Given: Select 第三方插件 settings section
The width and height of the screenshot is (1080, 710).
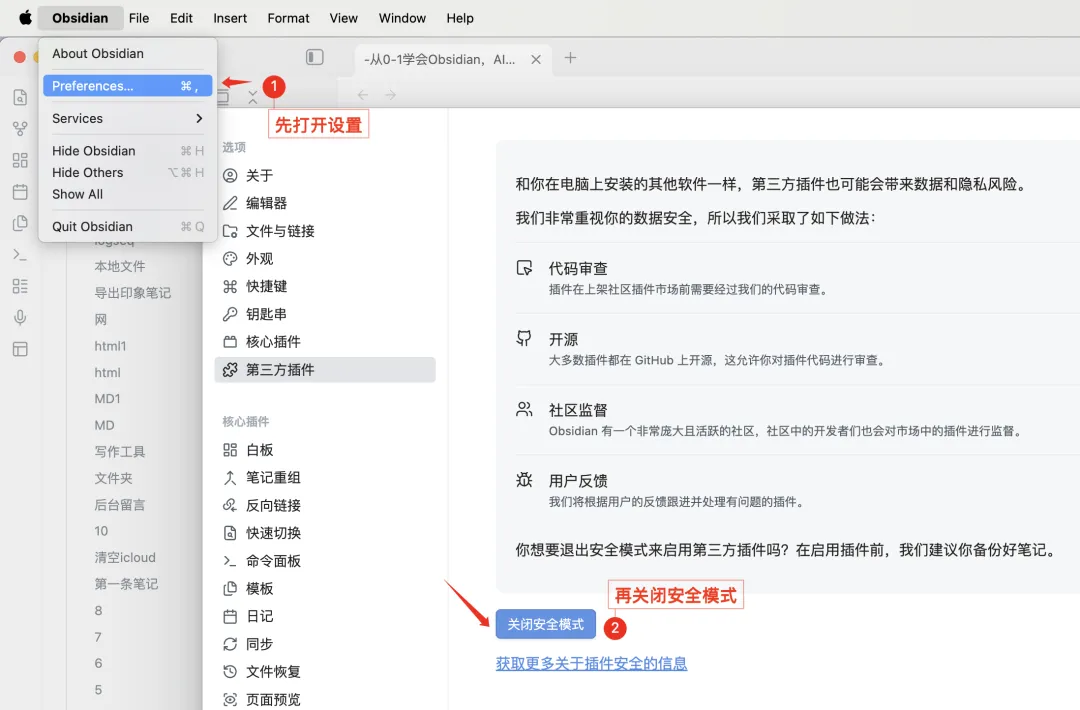Looking at the screenshot, I should [x=325, y=370].
